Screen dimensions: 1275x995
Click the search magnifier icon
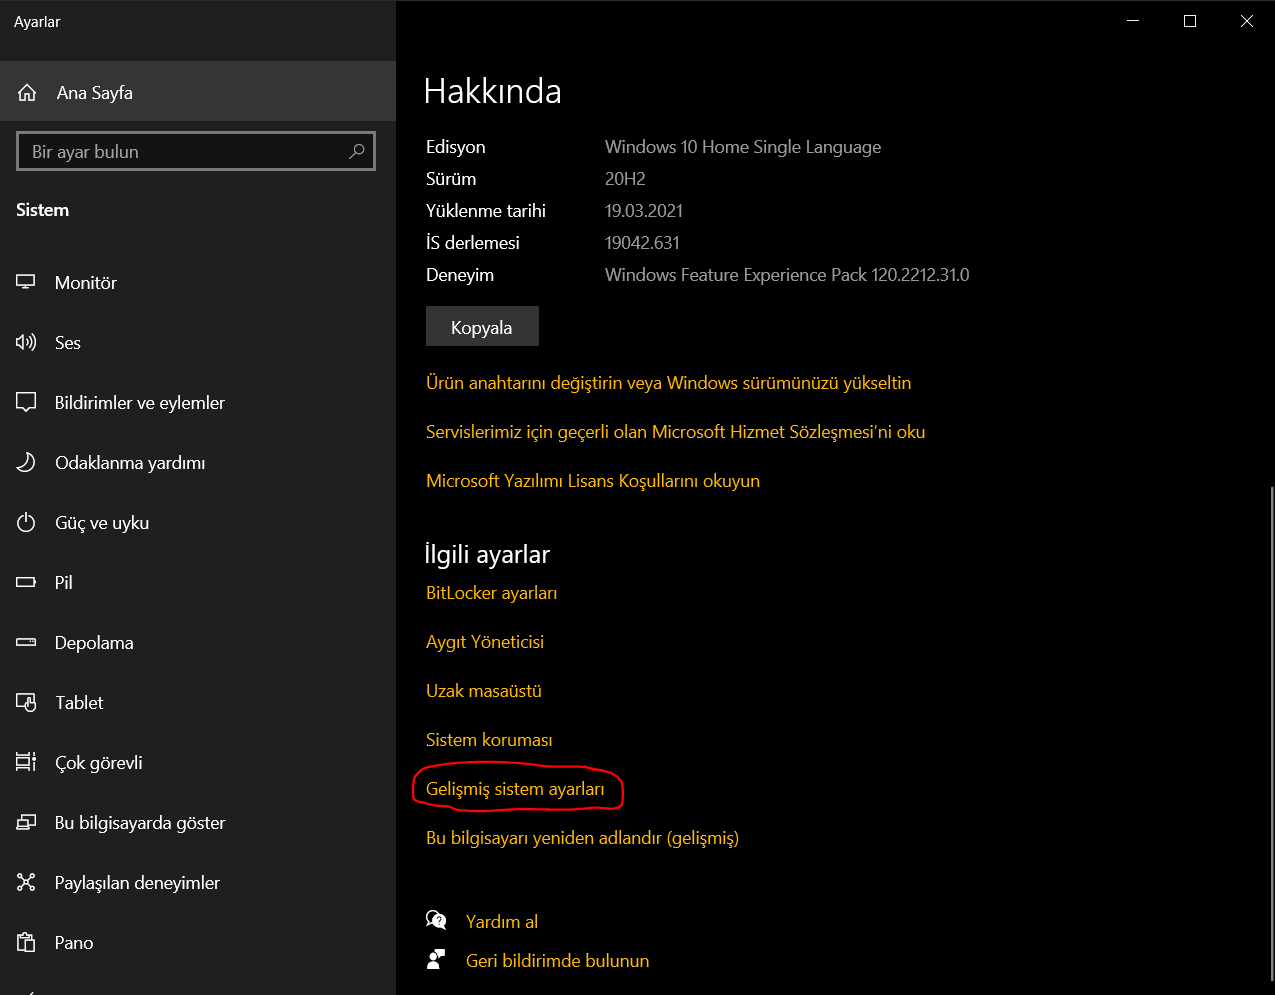pos(357,152)
